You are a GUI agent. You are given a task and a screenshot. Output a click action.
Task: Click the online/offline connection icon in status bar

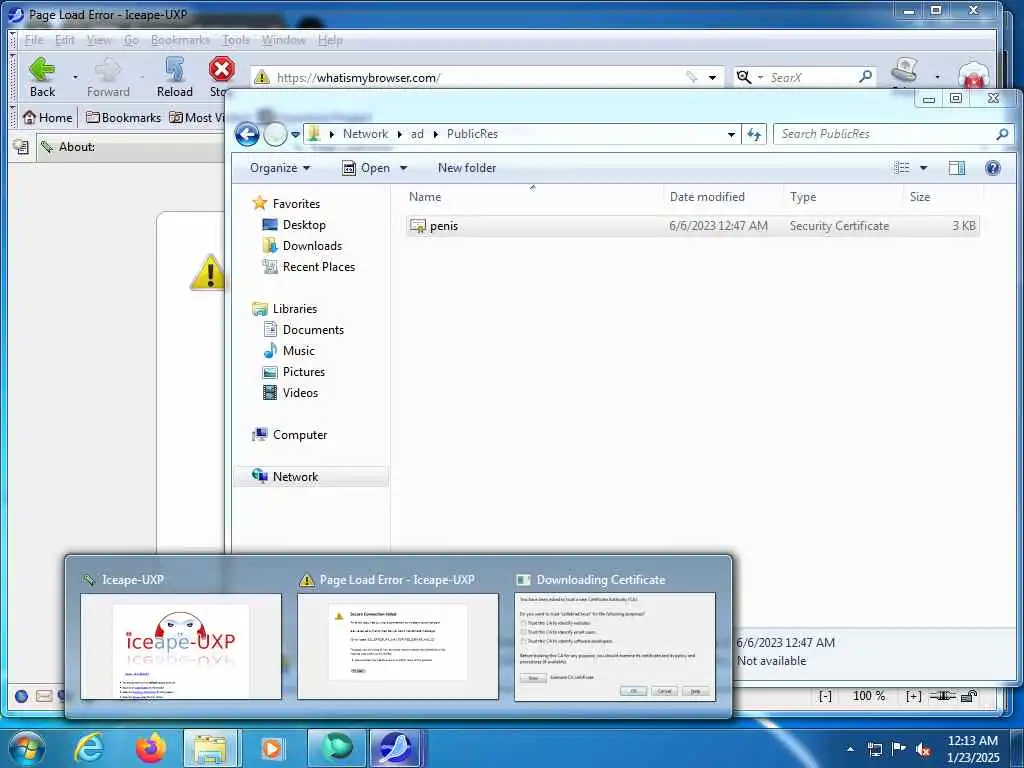(x=942, y=696)
